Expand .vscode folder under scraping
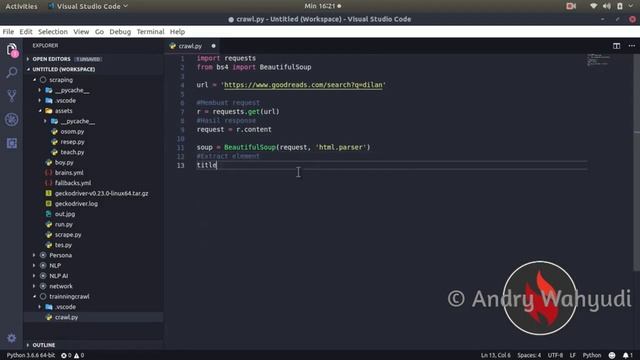Image resolution: width=640 pixels, height=360 pixels. point(65,100)
